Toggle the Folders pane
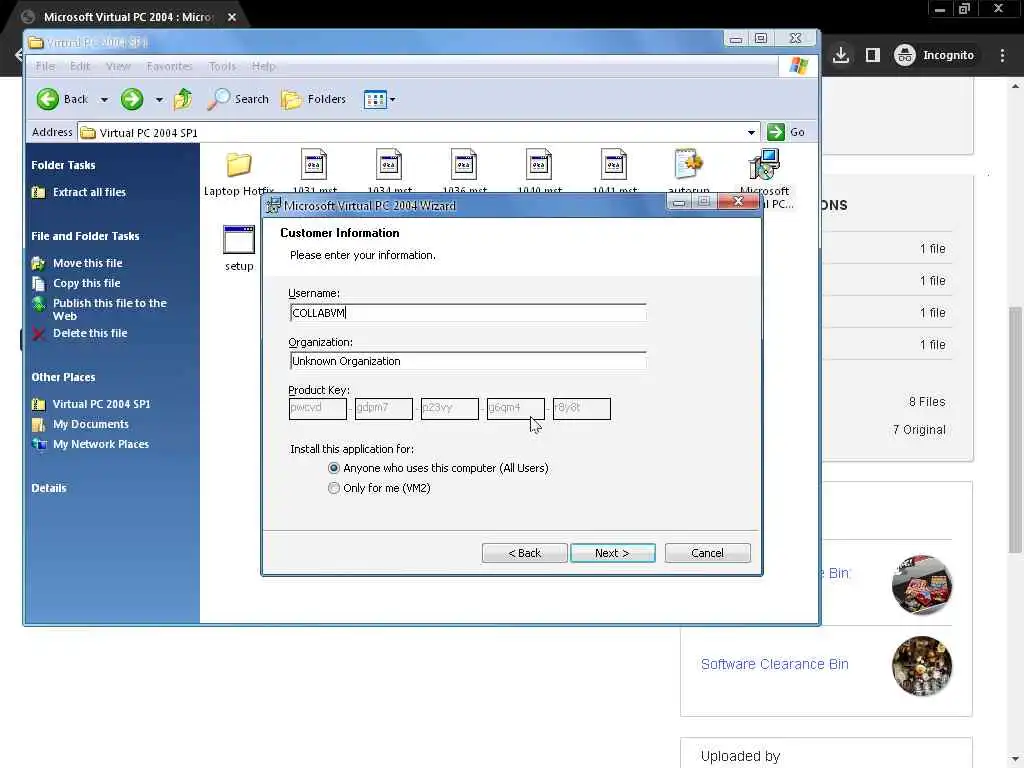This screenshot has height=768, width=1024. [313, 99]
